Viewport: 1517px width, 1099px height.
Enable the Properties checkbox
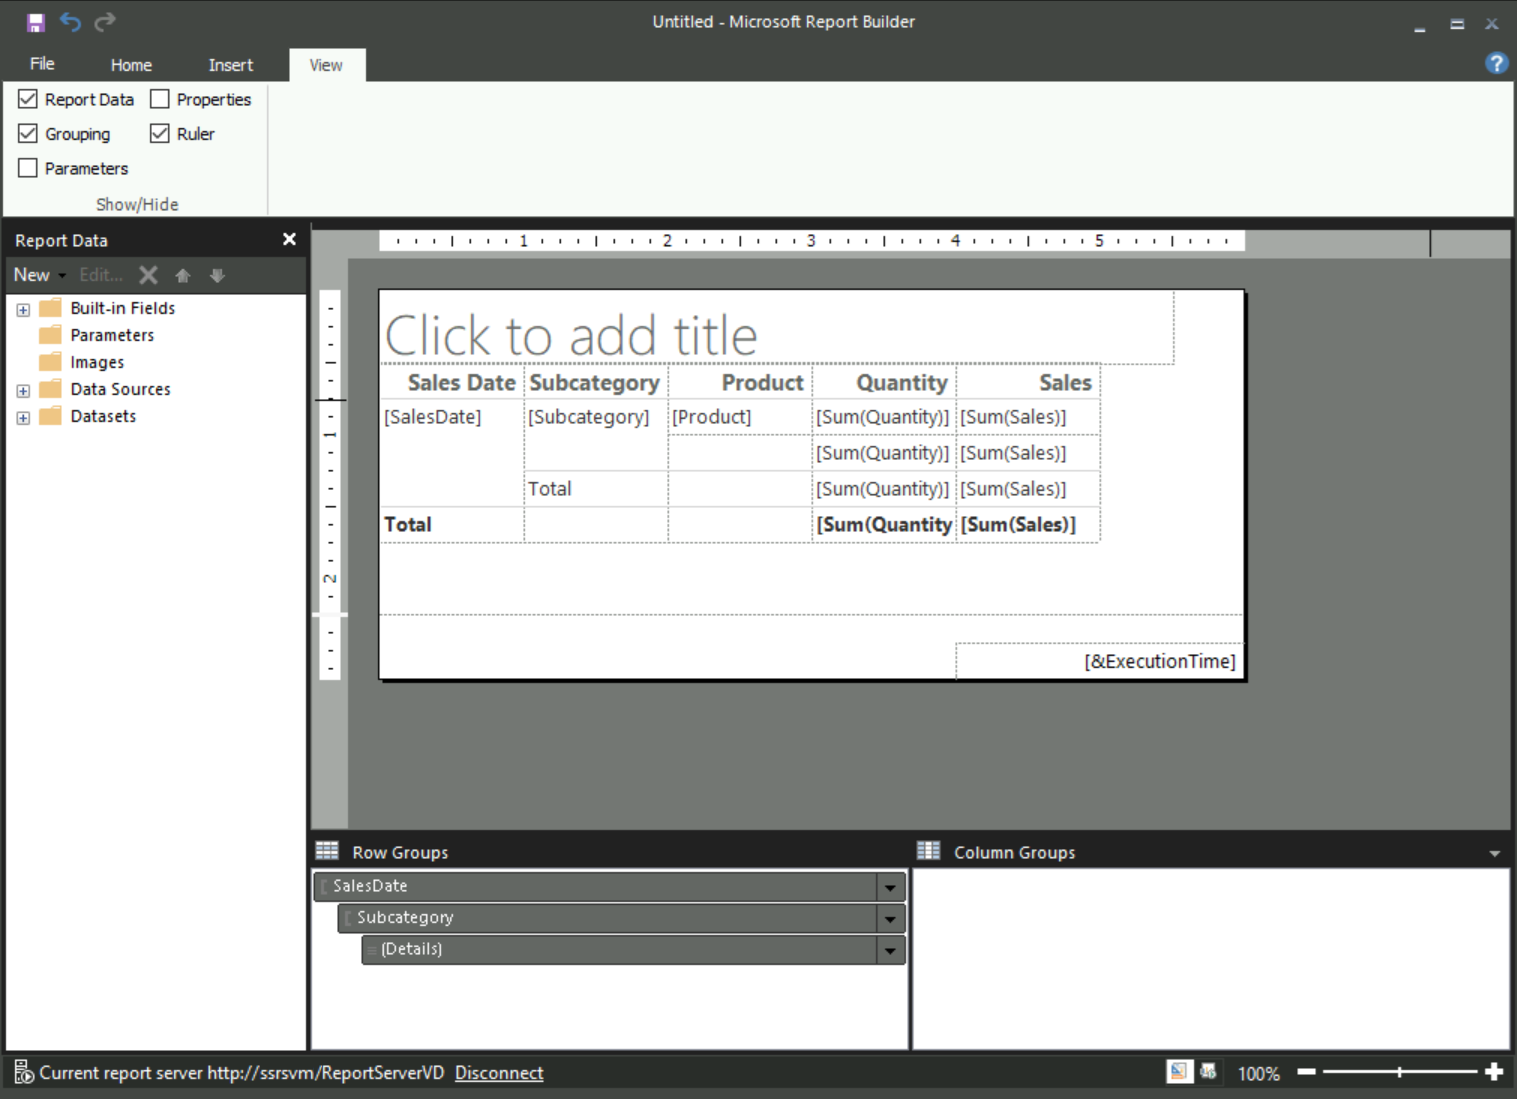(159, 98)
